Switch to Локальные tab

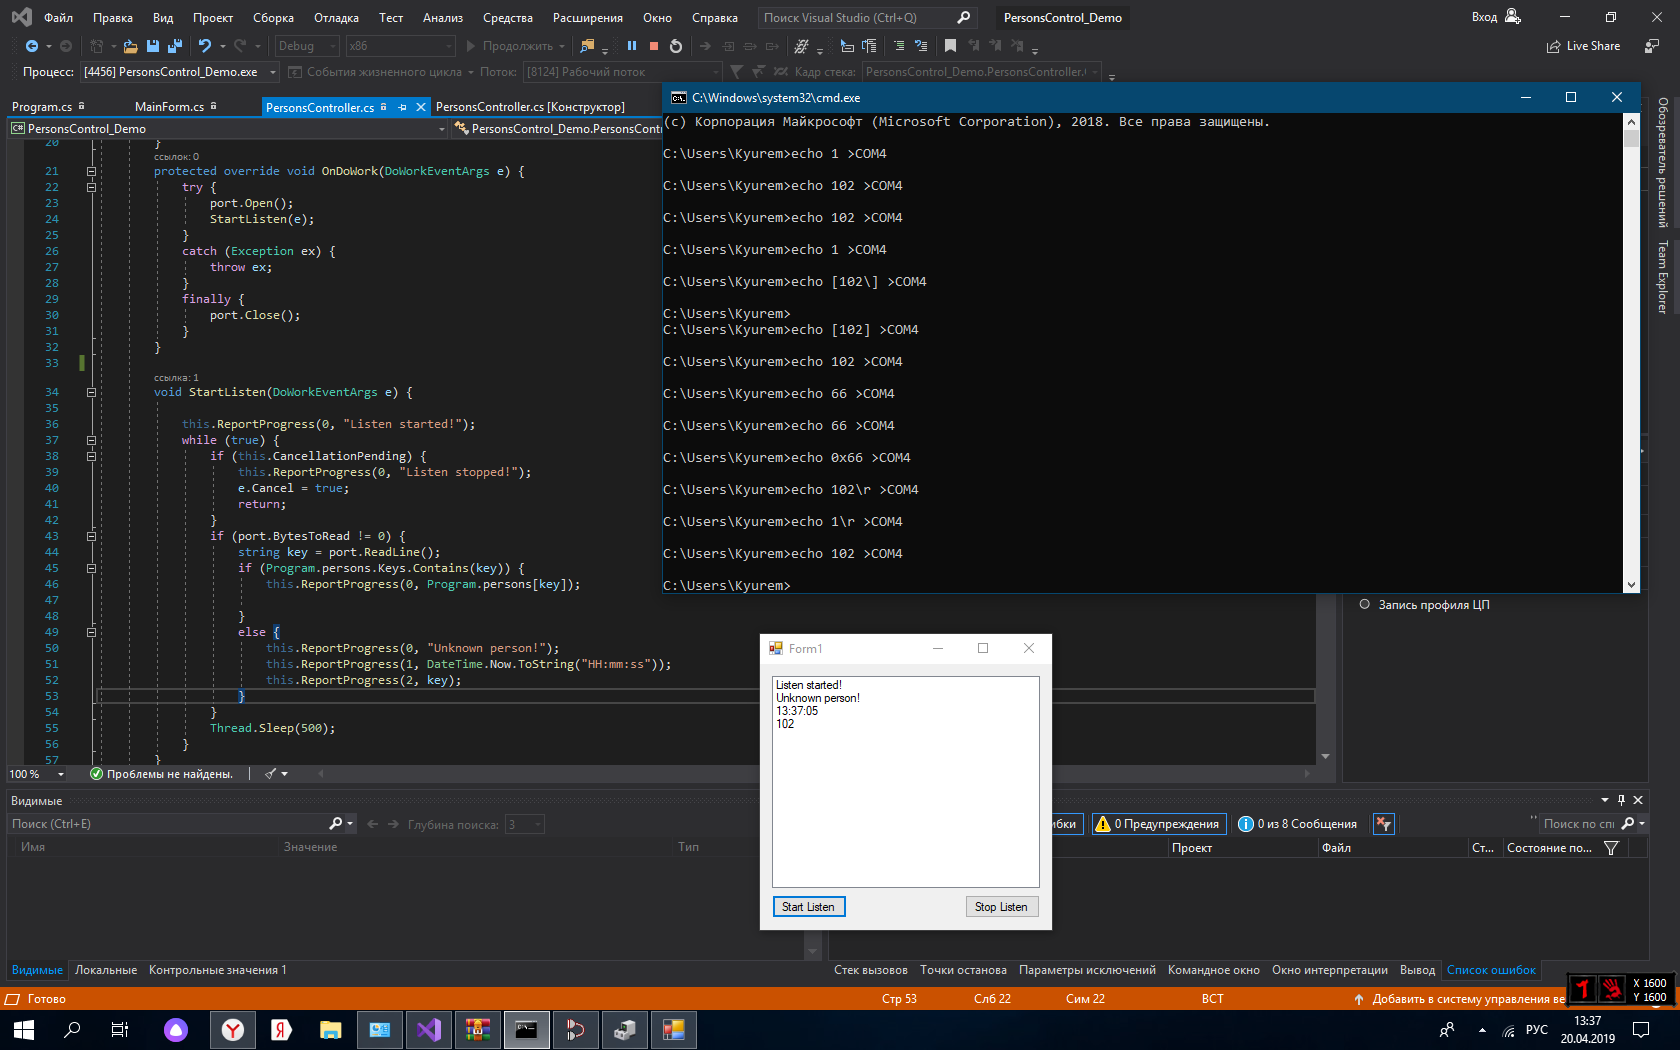tap(106, 970)
